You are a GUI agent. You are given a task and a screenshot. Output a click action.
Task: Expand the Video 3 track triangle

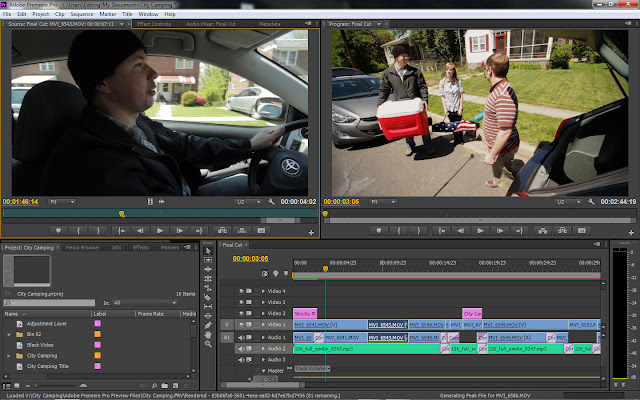(x=262, y=302)
